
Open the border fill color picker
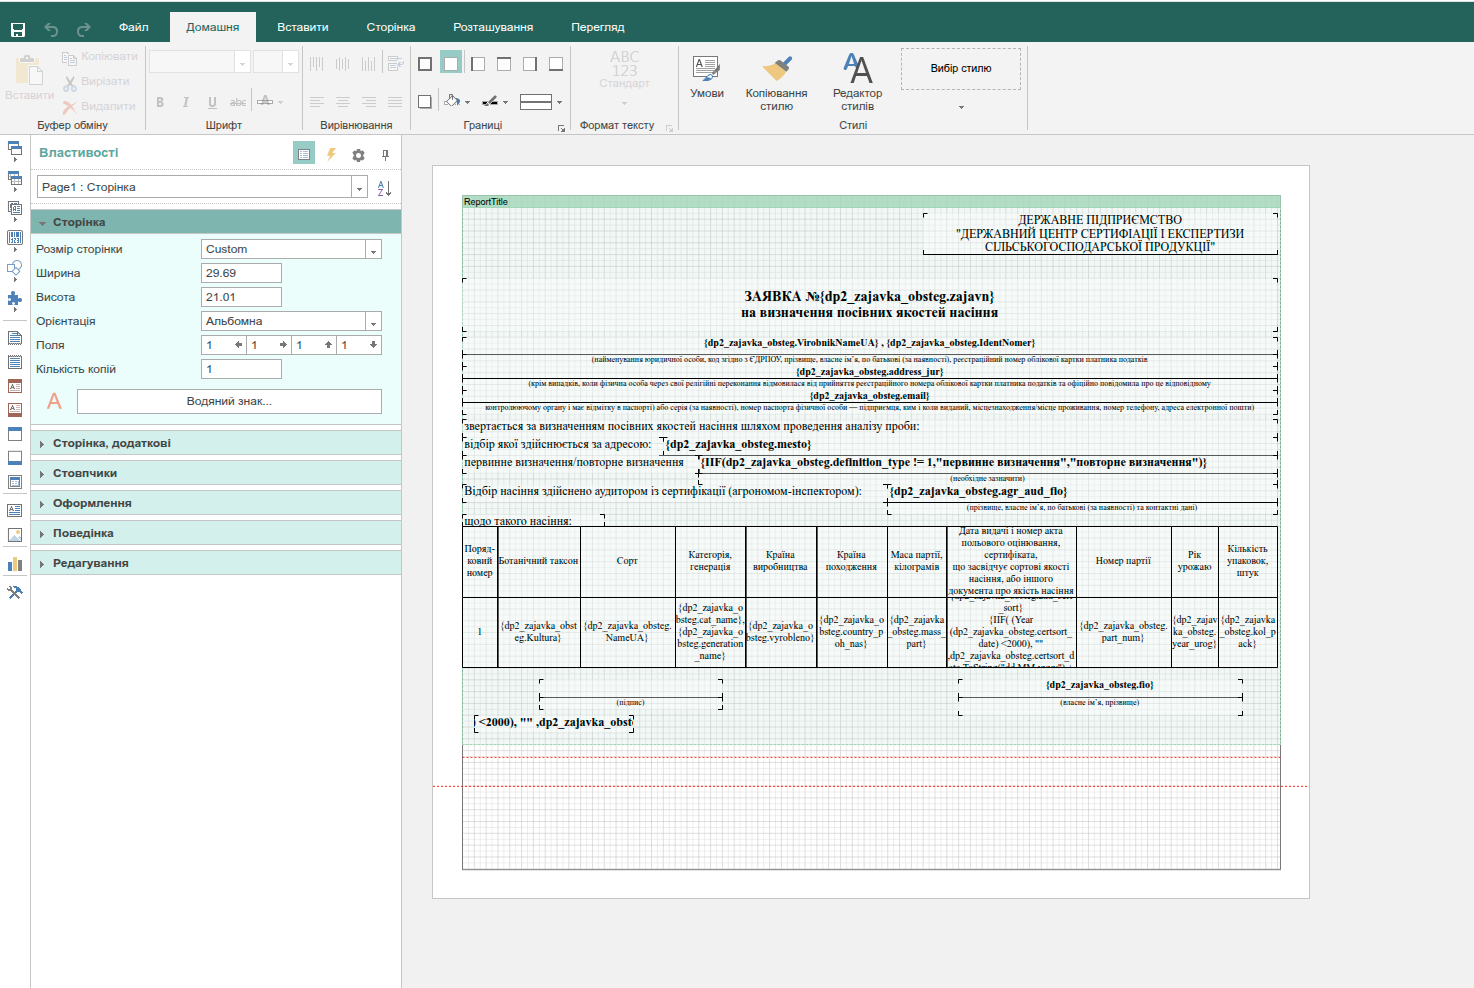click(x=456, y=101)
